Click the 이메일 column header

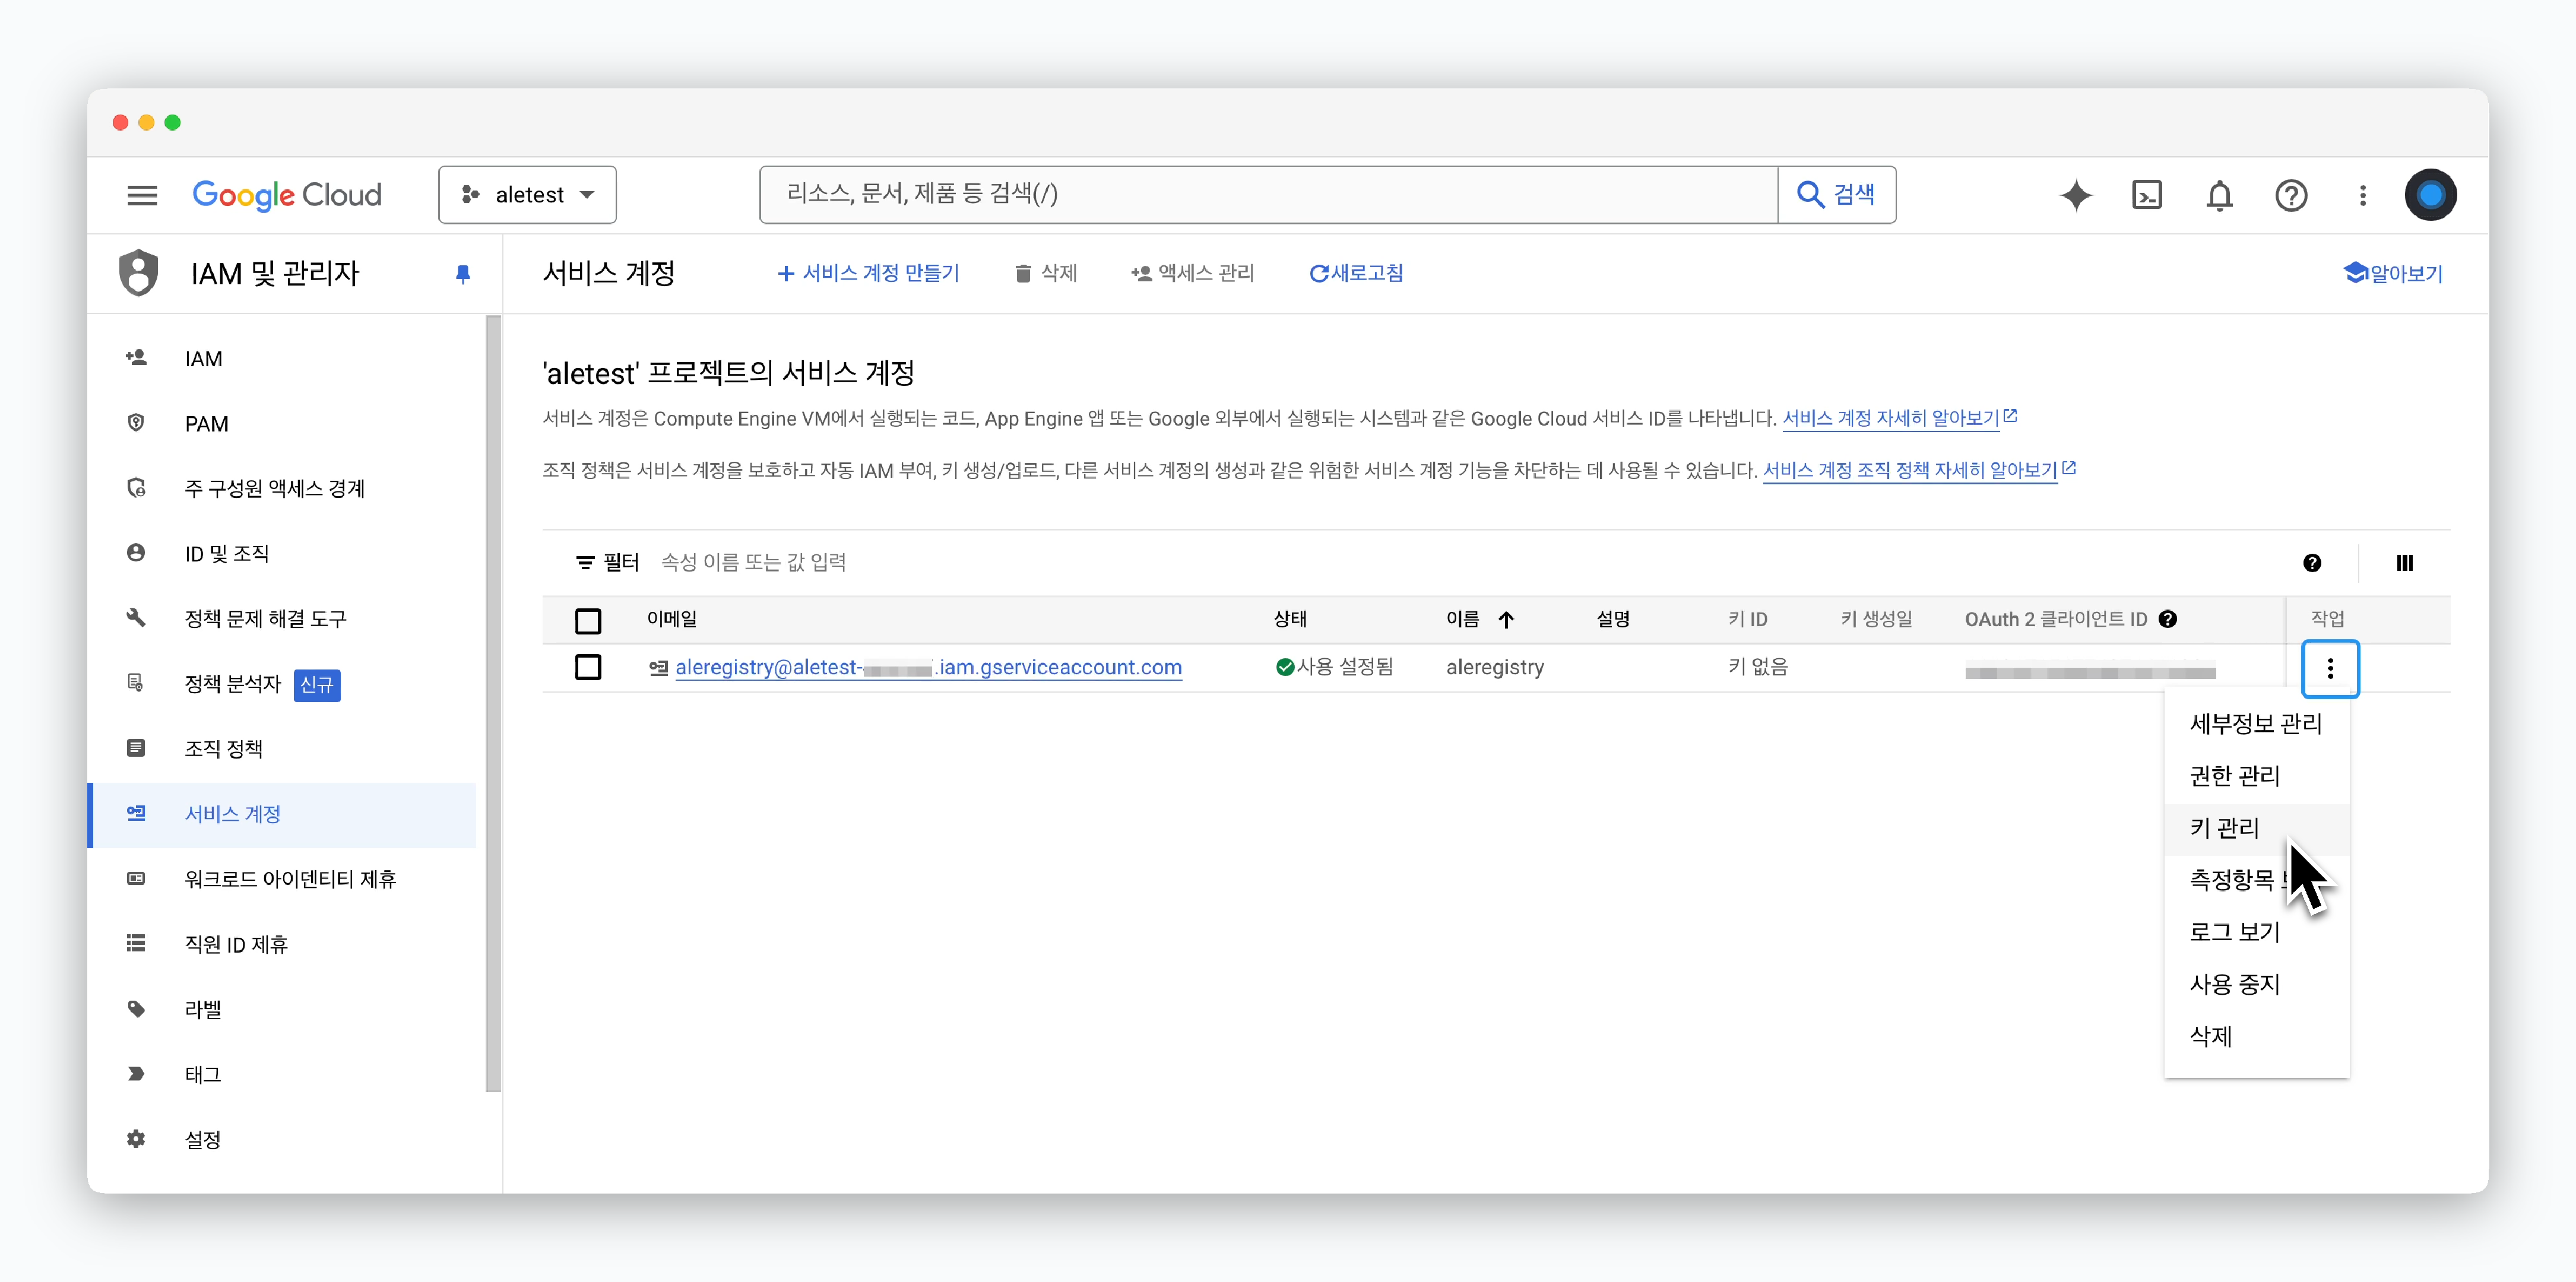click(672, 619)
